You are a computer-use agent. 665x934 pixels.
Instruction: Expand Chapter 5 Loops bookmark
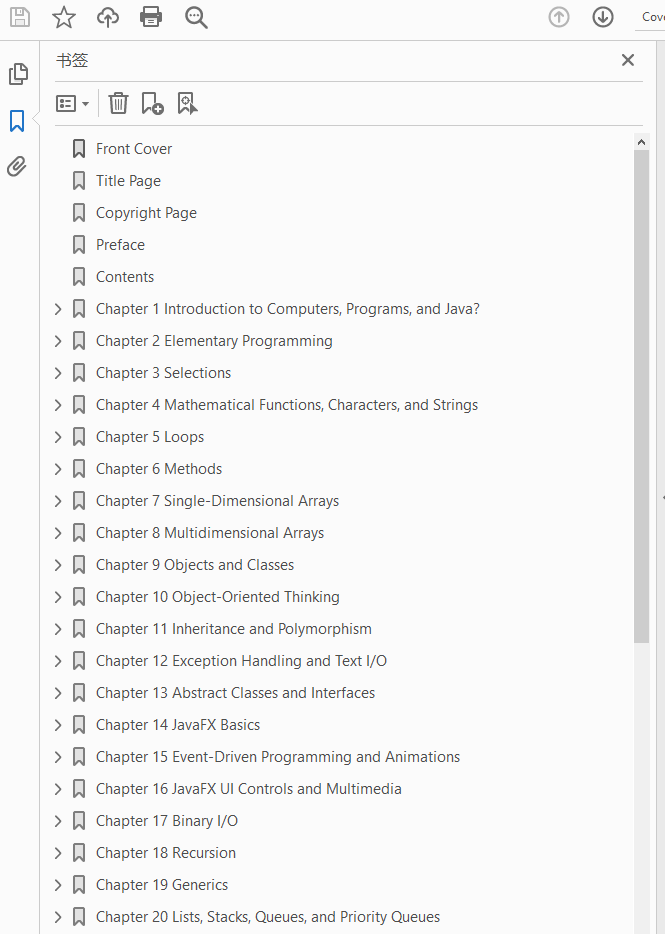pyautogui.click(x=58, y=437)
